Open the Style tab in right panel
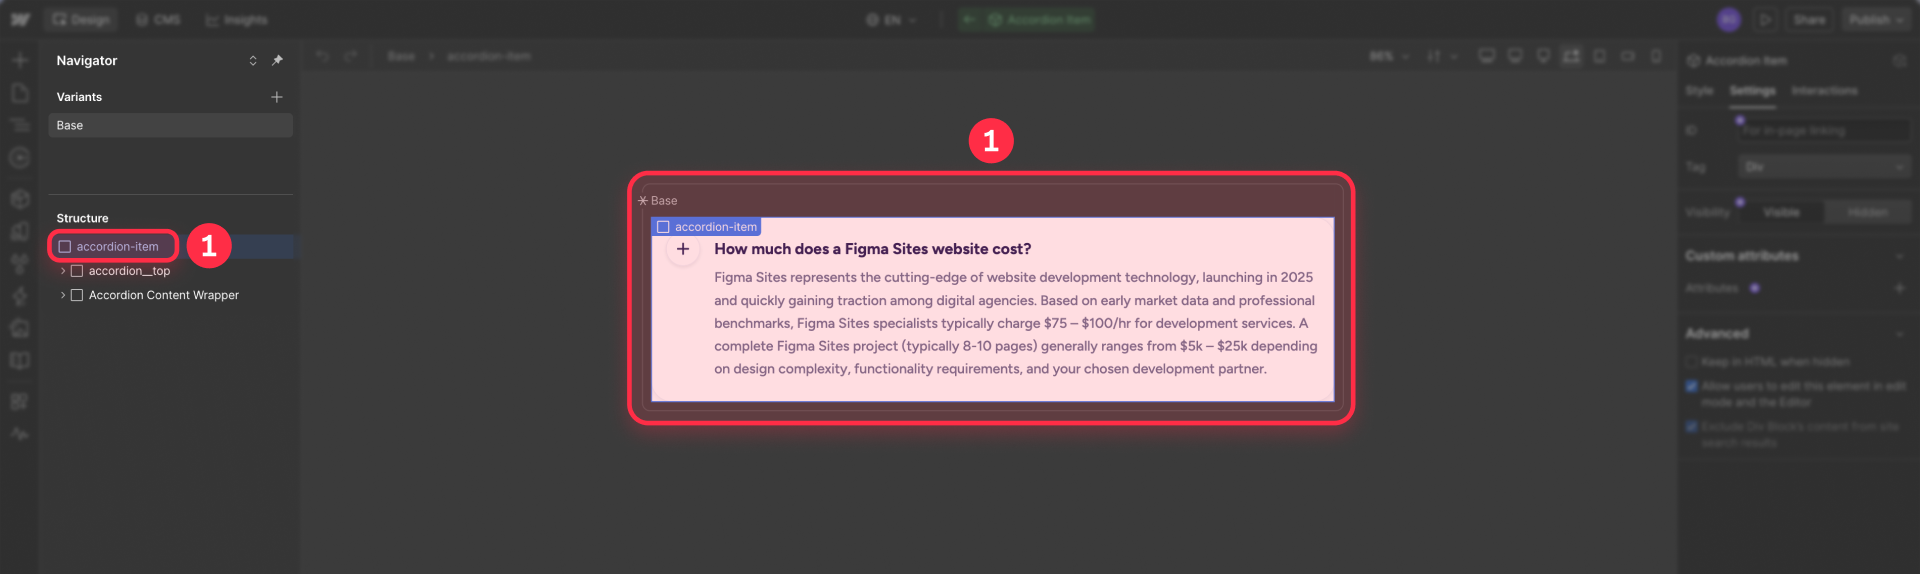Image resolution: width=1920 pixels, height=574 pixels. pos(1699,91)
